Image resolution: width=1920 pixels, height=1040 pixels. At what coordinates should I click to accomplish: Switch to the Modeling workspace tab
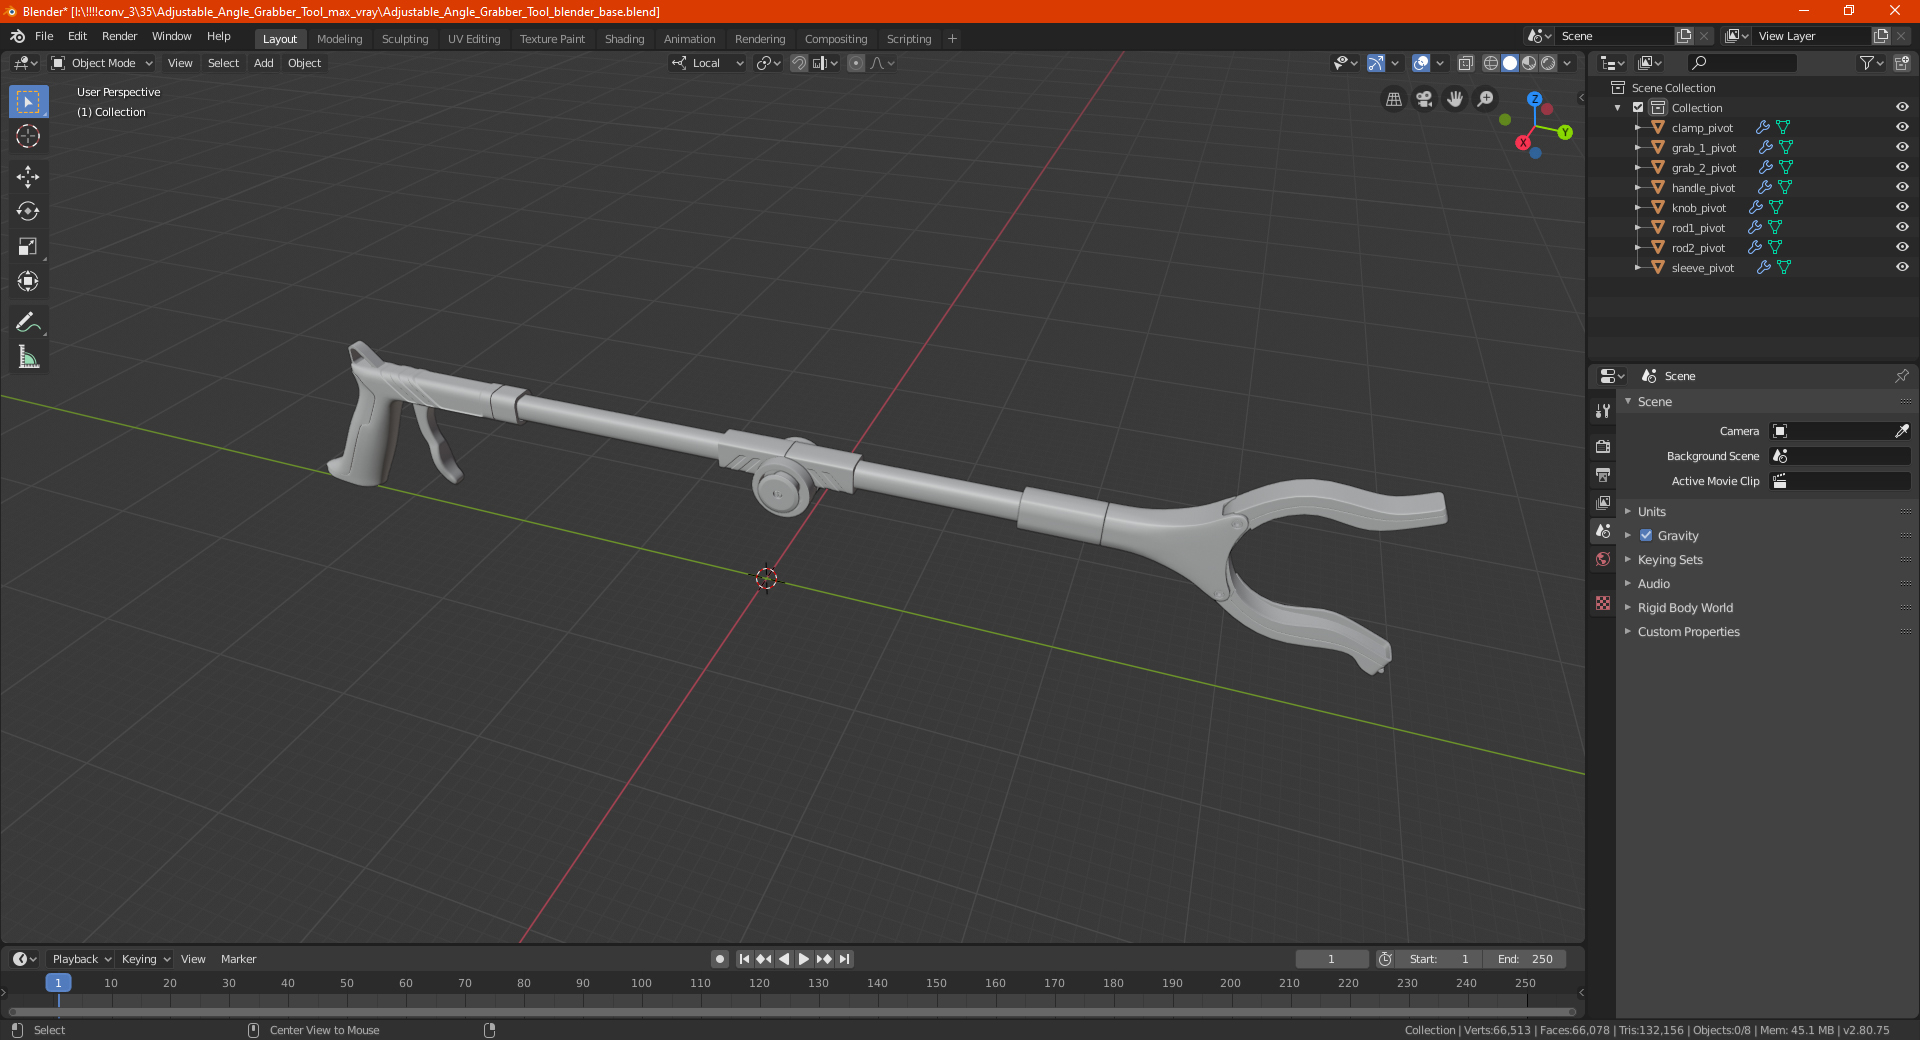click(339, 39)
